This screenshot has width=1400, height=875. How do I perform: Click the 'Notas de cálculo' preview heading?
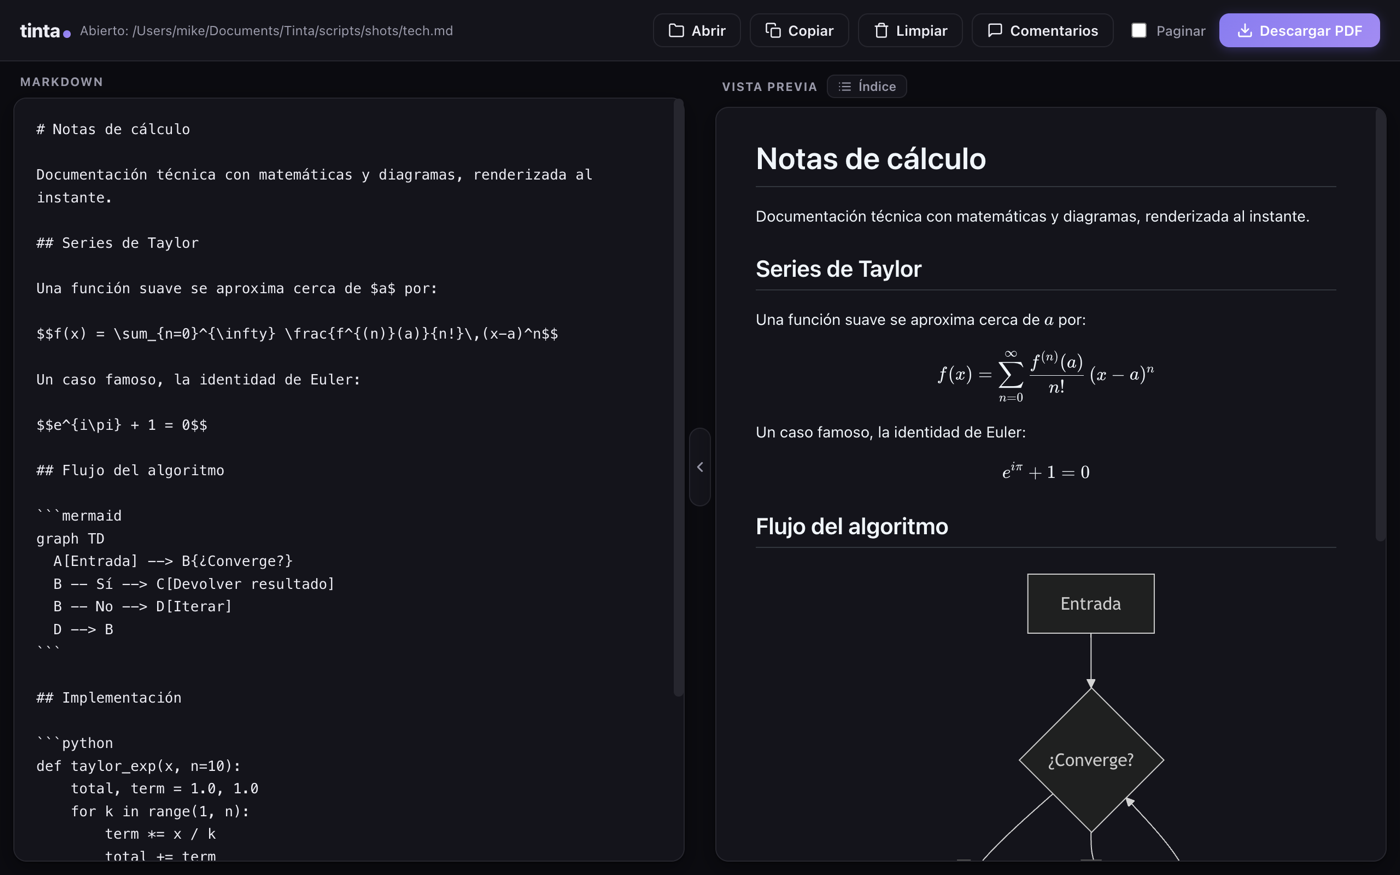click(x=871, y=158)
